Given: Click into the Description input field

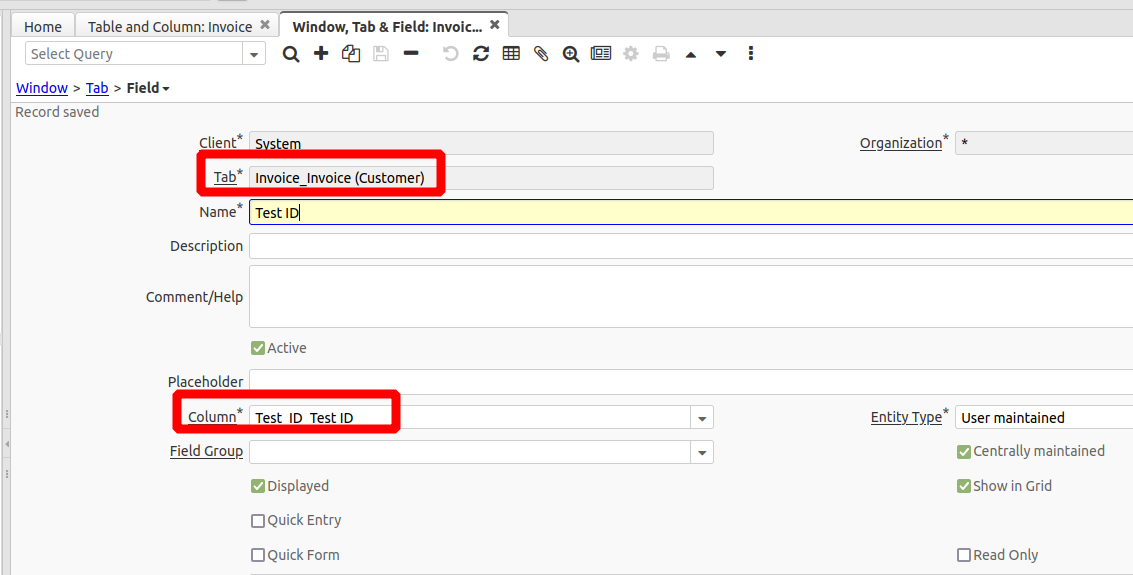Looking at the screenshot, I should click(690, 246).
